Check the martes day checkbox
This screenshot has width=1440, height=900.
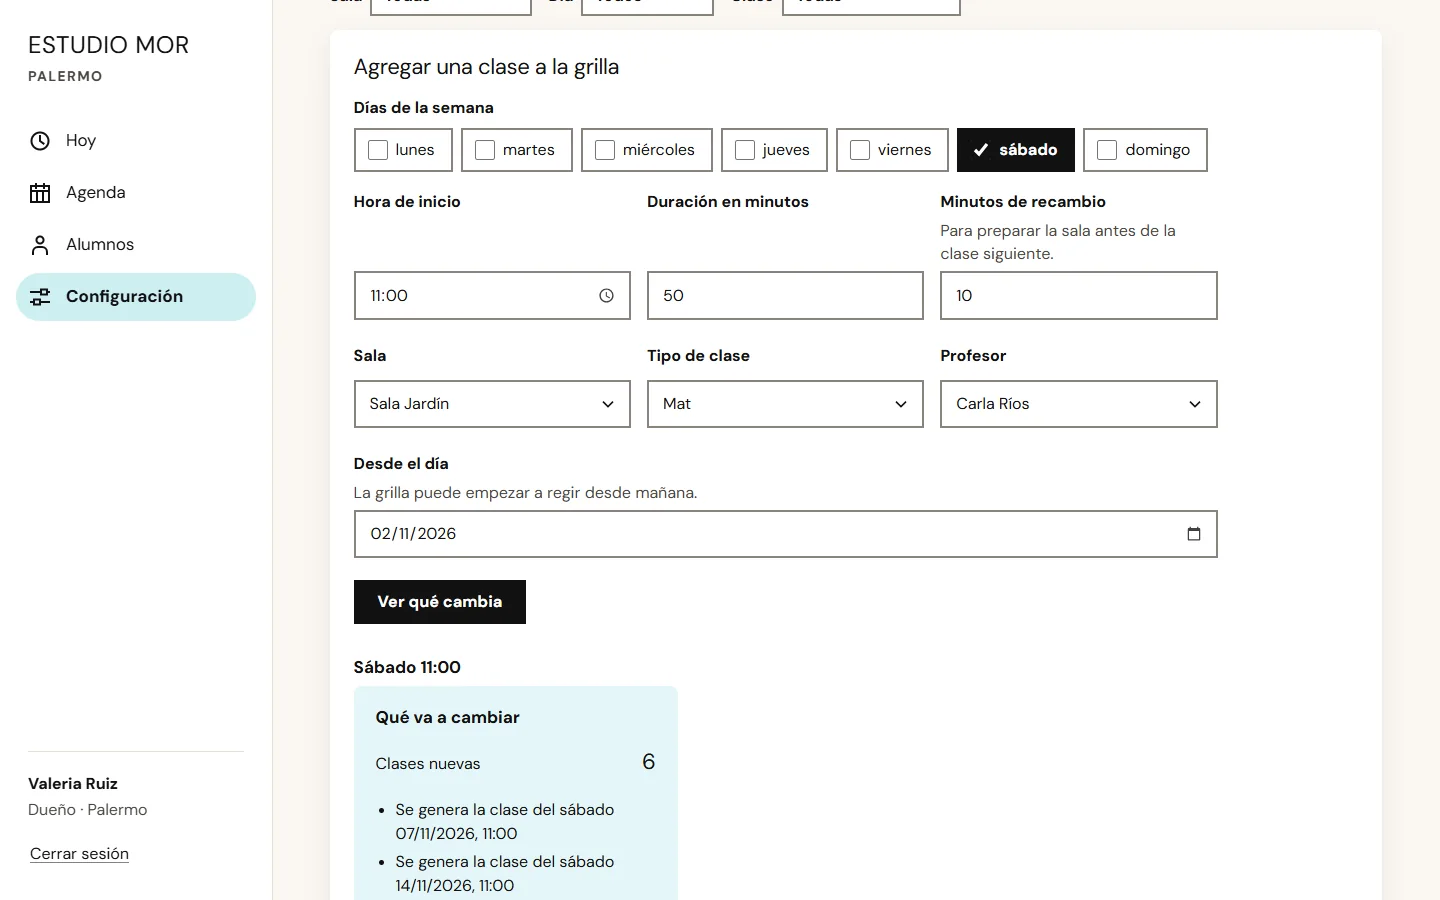click(485, 150)
